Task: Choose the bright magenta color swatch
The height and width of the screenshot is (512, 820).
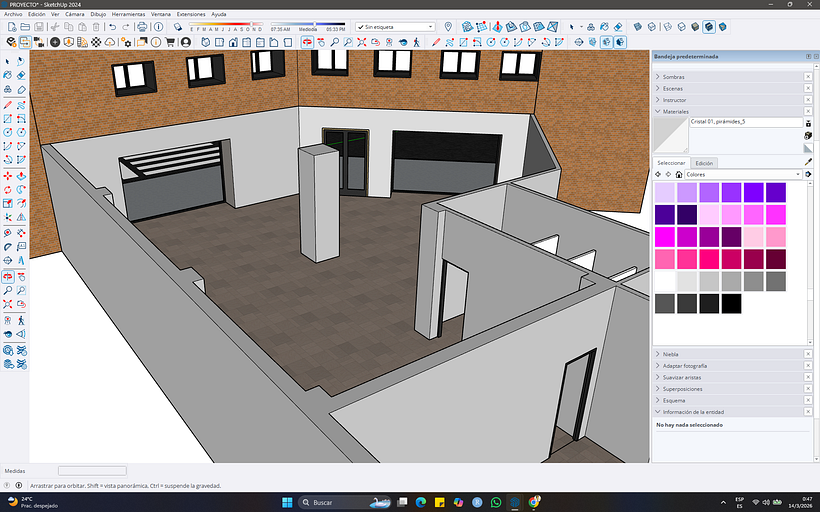Action: click(x=665, y=237)
